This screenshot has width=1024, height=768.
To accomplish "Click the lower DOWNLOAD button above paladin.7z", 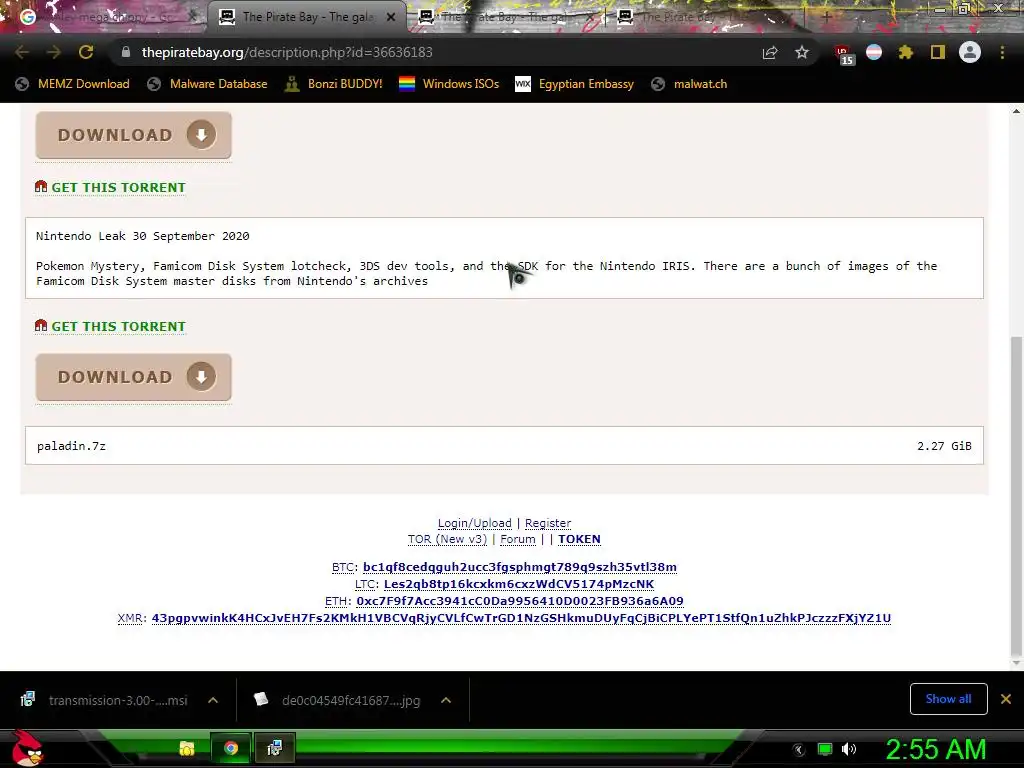I will click(x=133, y=377).
